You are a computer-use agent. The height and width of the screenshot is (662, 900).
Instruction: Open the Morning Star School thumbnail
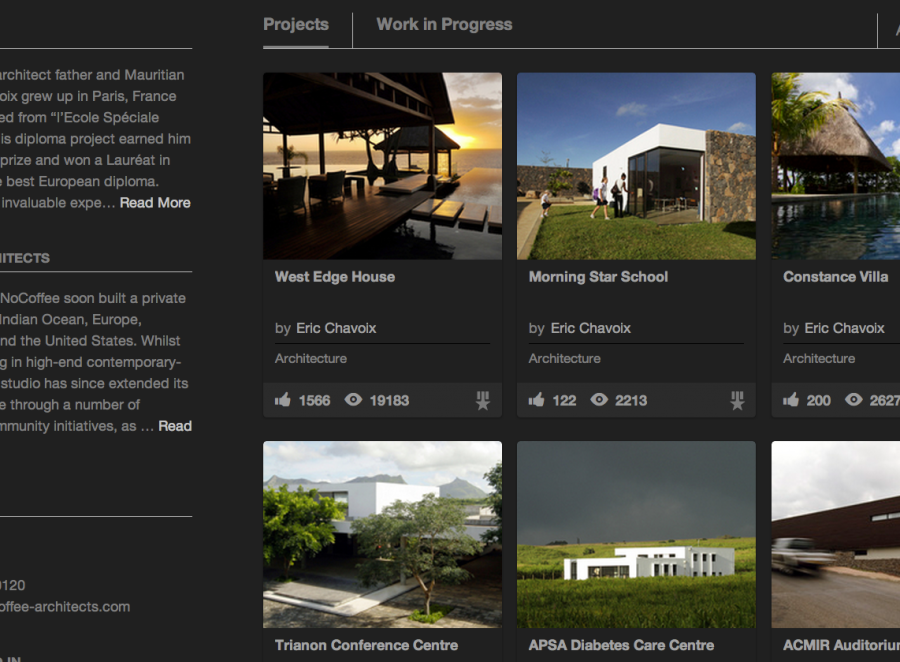coord(636,166)
